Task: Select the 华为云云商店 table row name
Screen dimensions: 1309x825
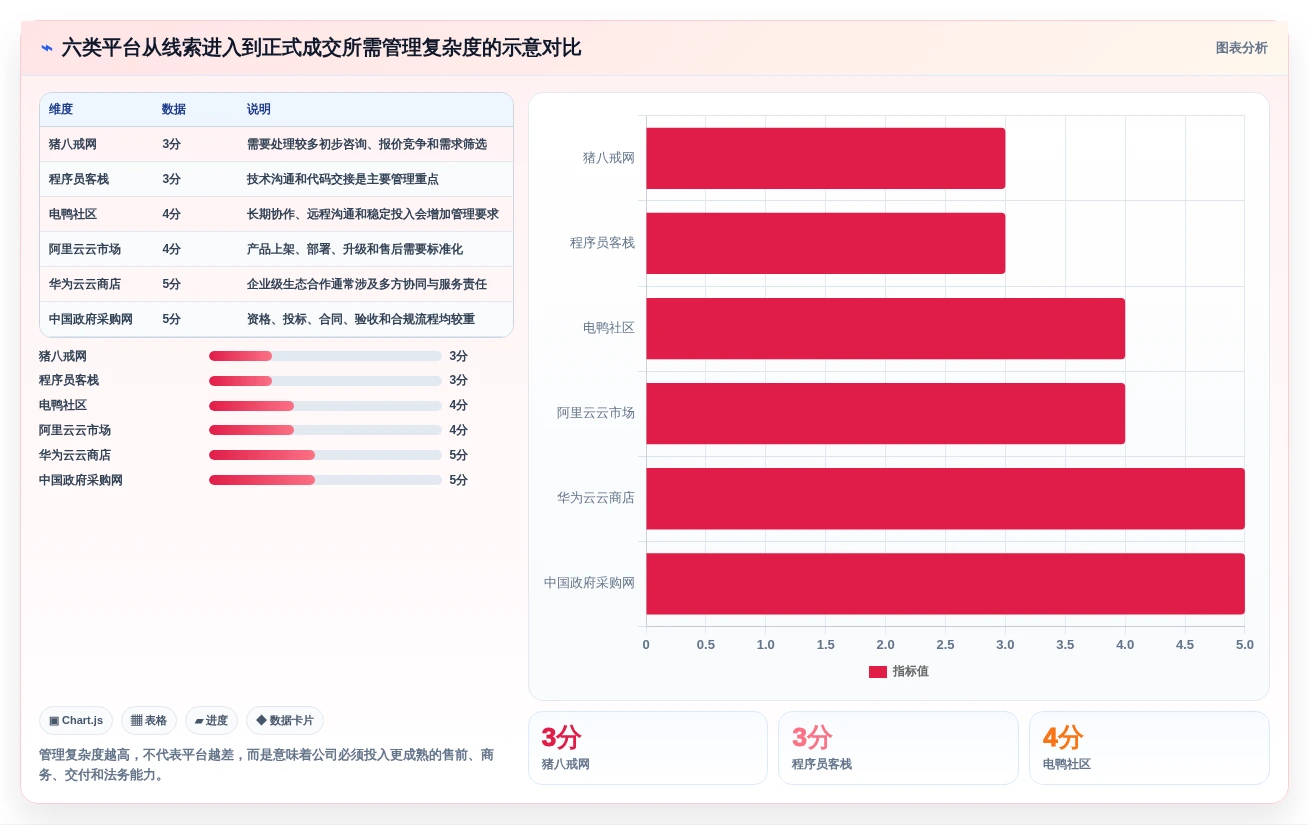Action: (x=85, y=284)
